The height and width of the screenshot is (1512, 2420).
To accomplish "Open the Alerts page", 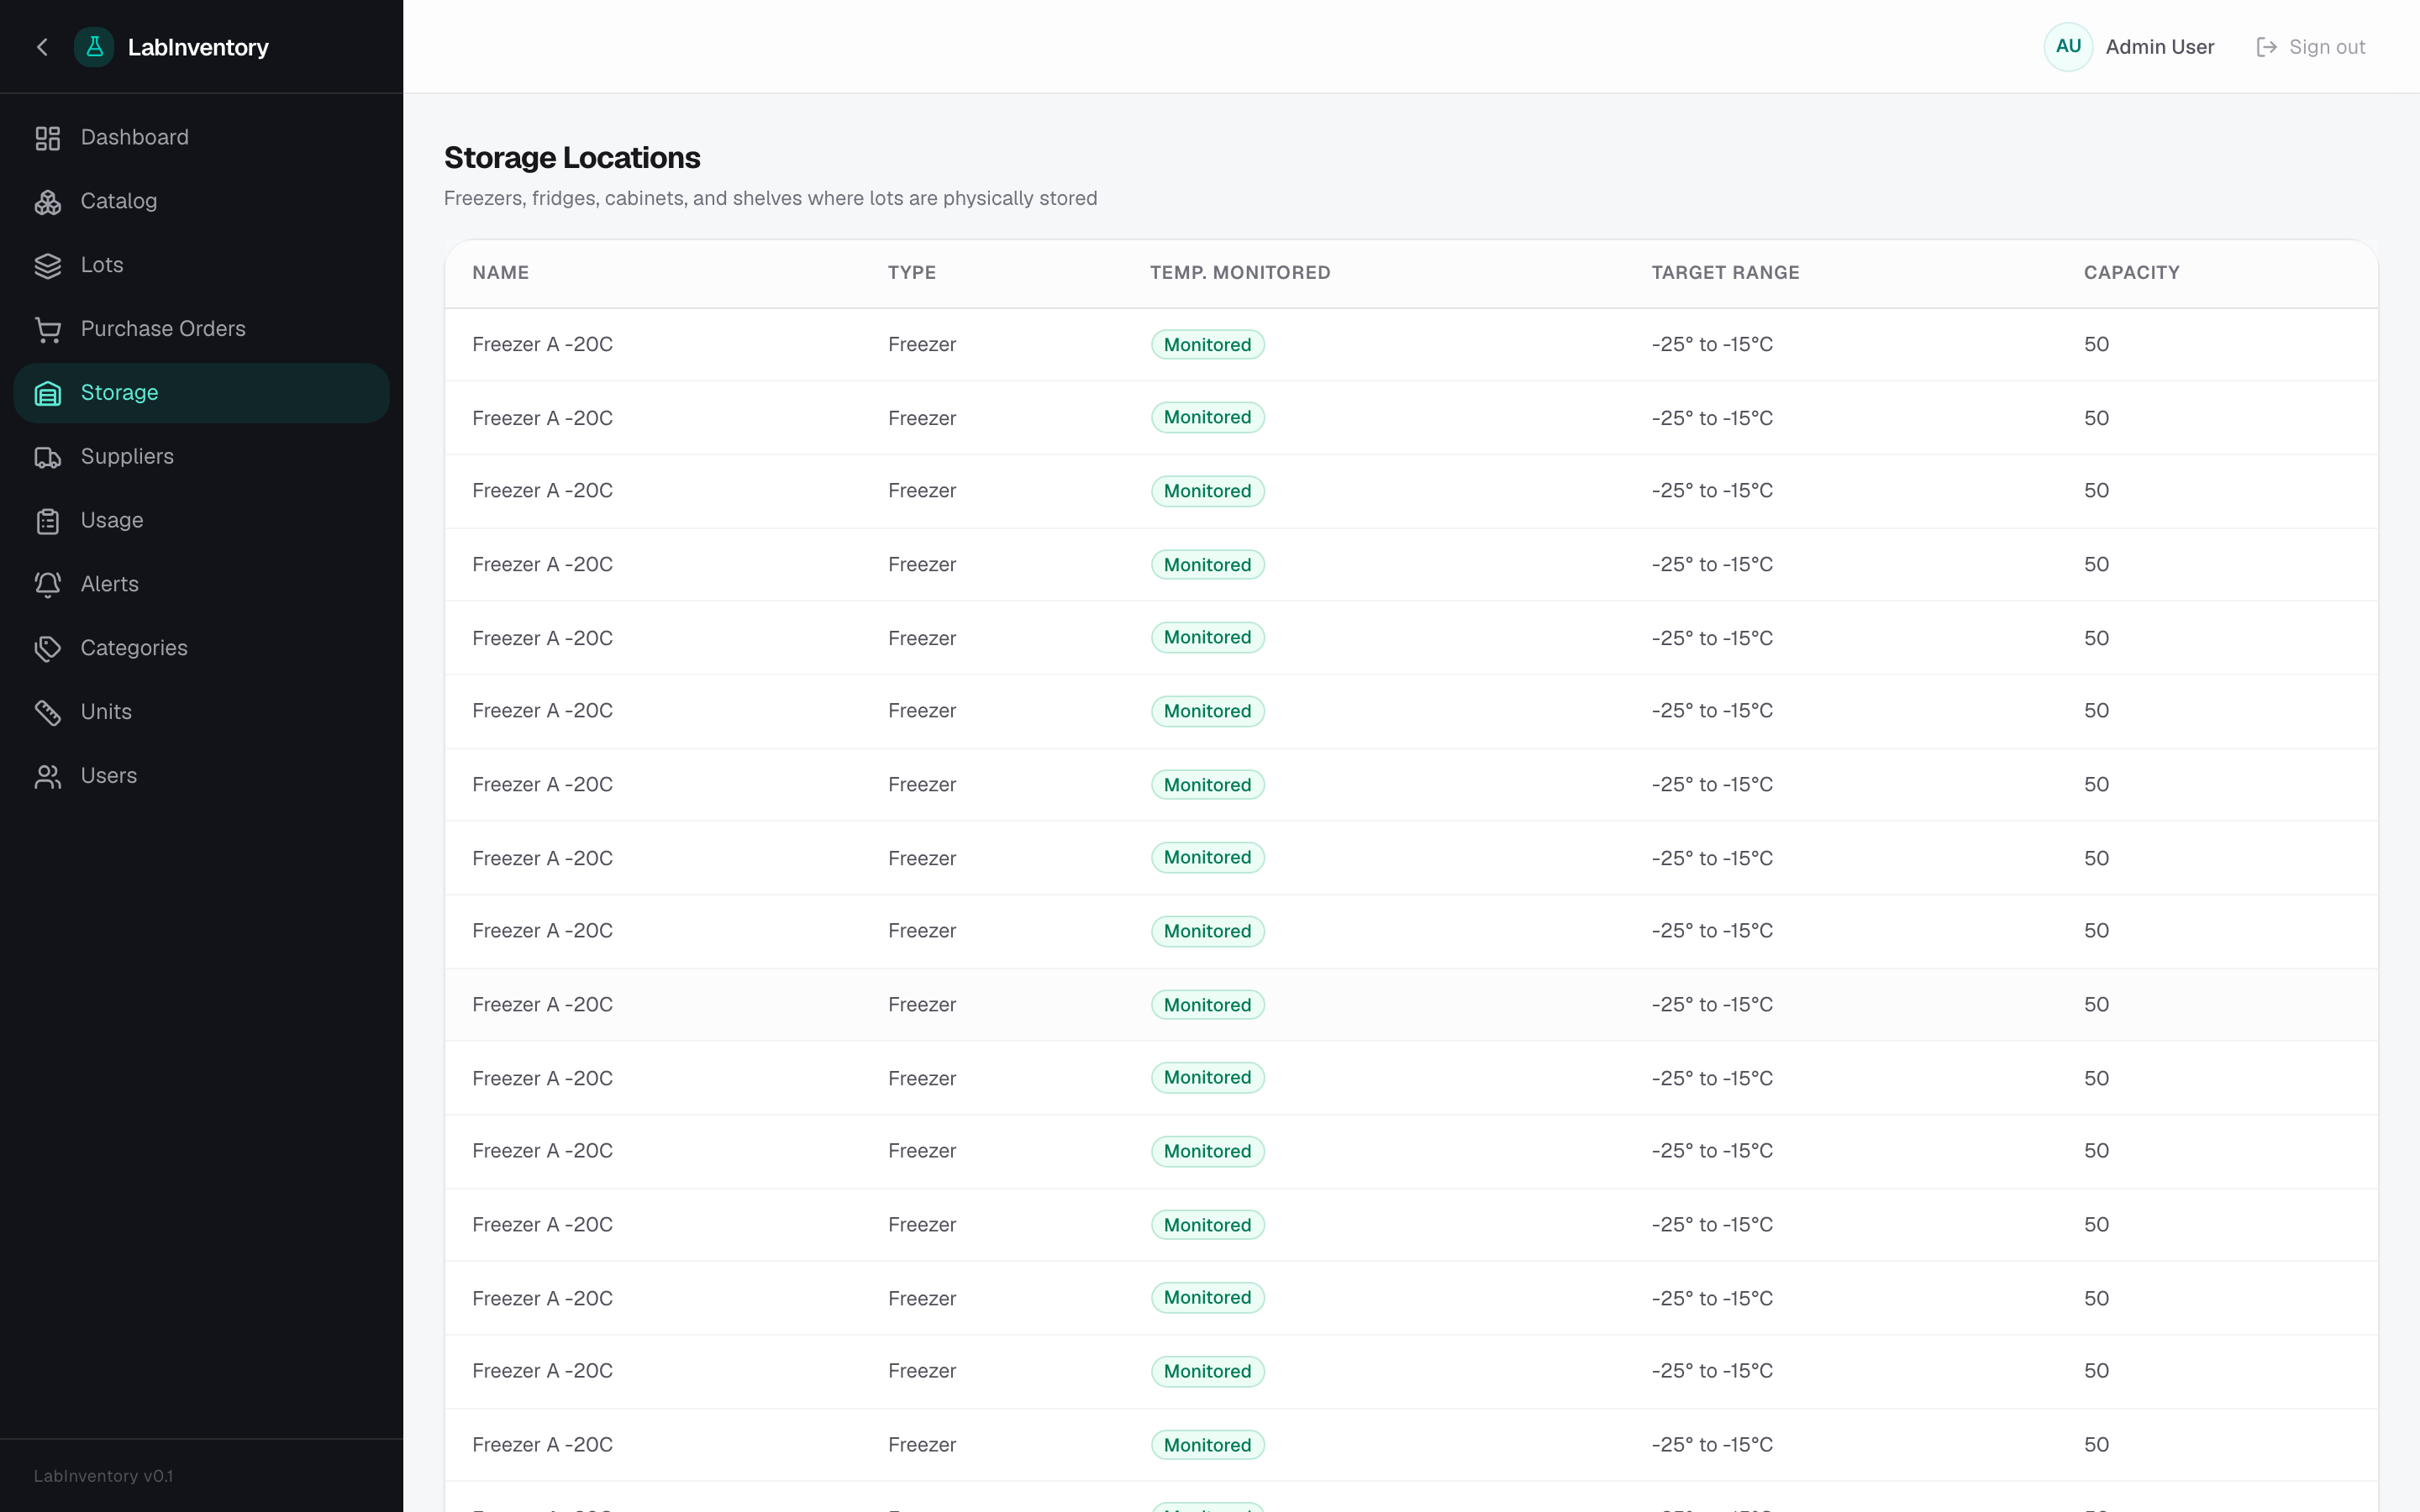I will coord(201,584).
